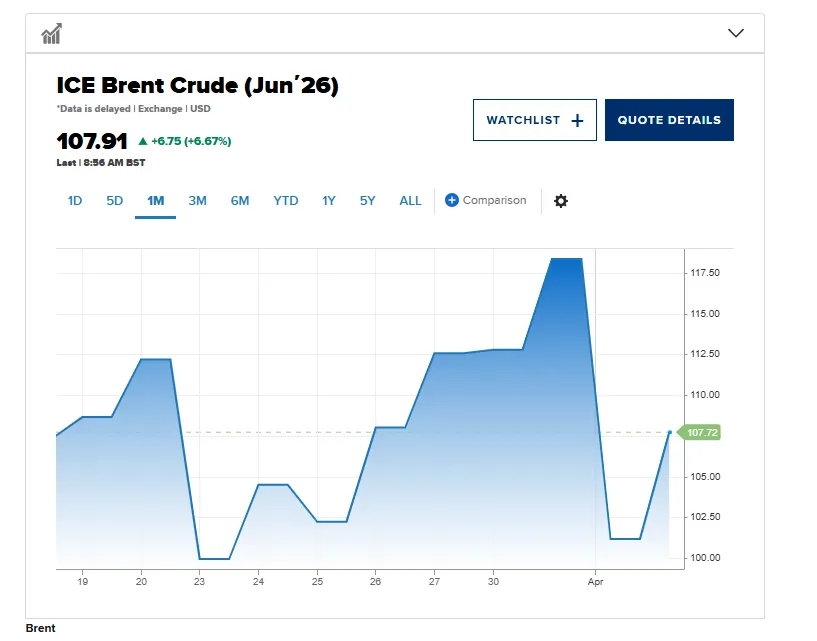Select the 1M time range tab

tap(155, 201)
